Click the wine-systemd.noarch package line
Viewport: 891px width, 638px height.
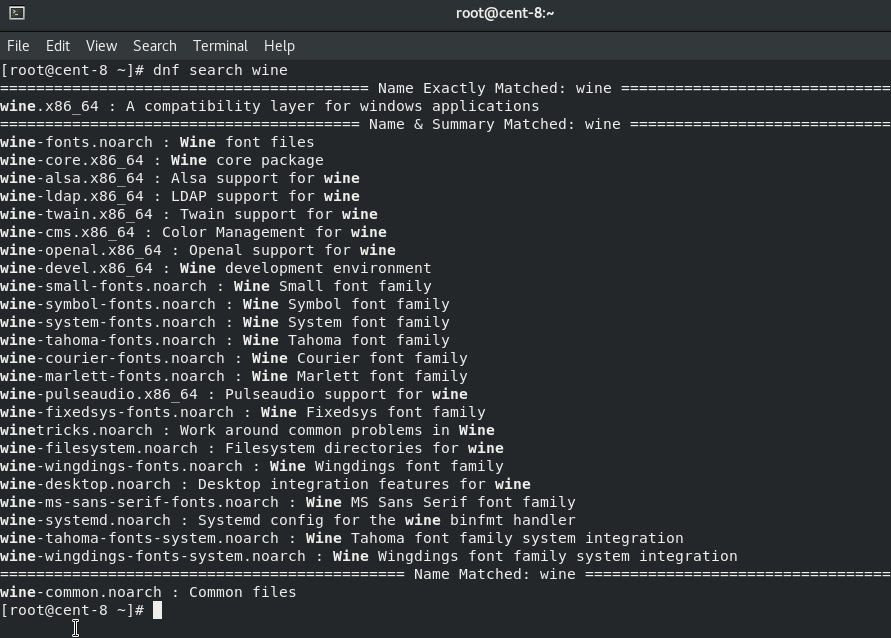click(288, 520)
